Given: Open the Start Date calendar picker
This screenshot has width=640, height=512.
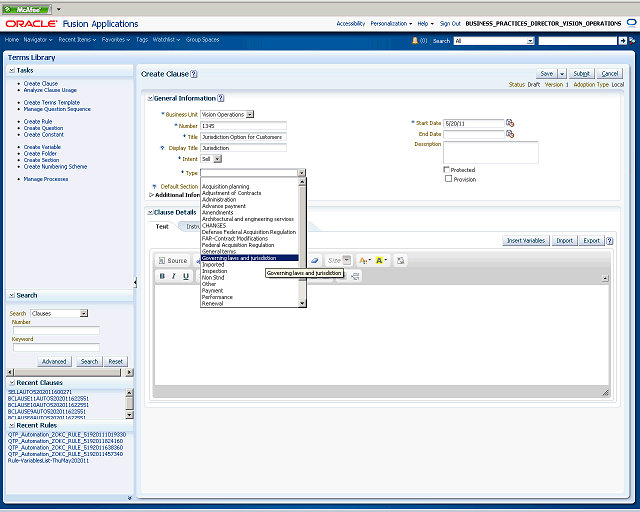Looking at the screenshot, I should coord(510,123).
